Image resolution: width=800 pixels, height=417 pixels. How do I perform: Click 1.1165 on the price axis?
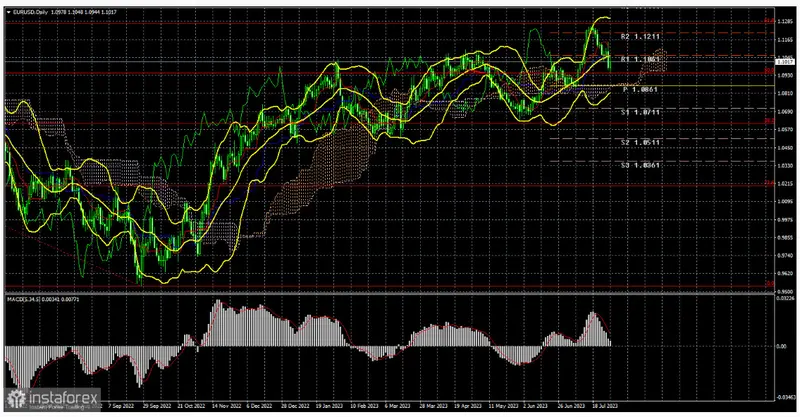coord(783,40)
